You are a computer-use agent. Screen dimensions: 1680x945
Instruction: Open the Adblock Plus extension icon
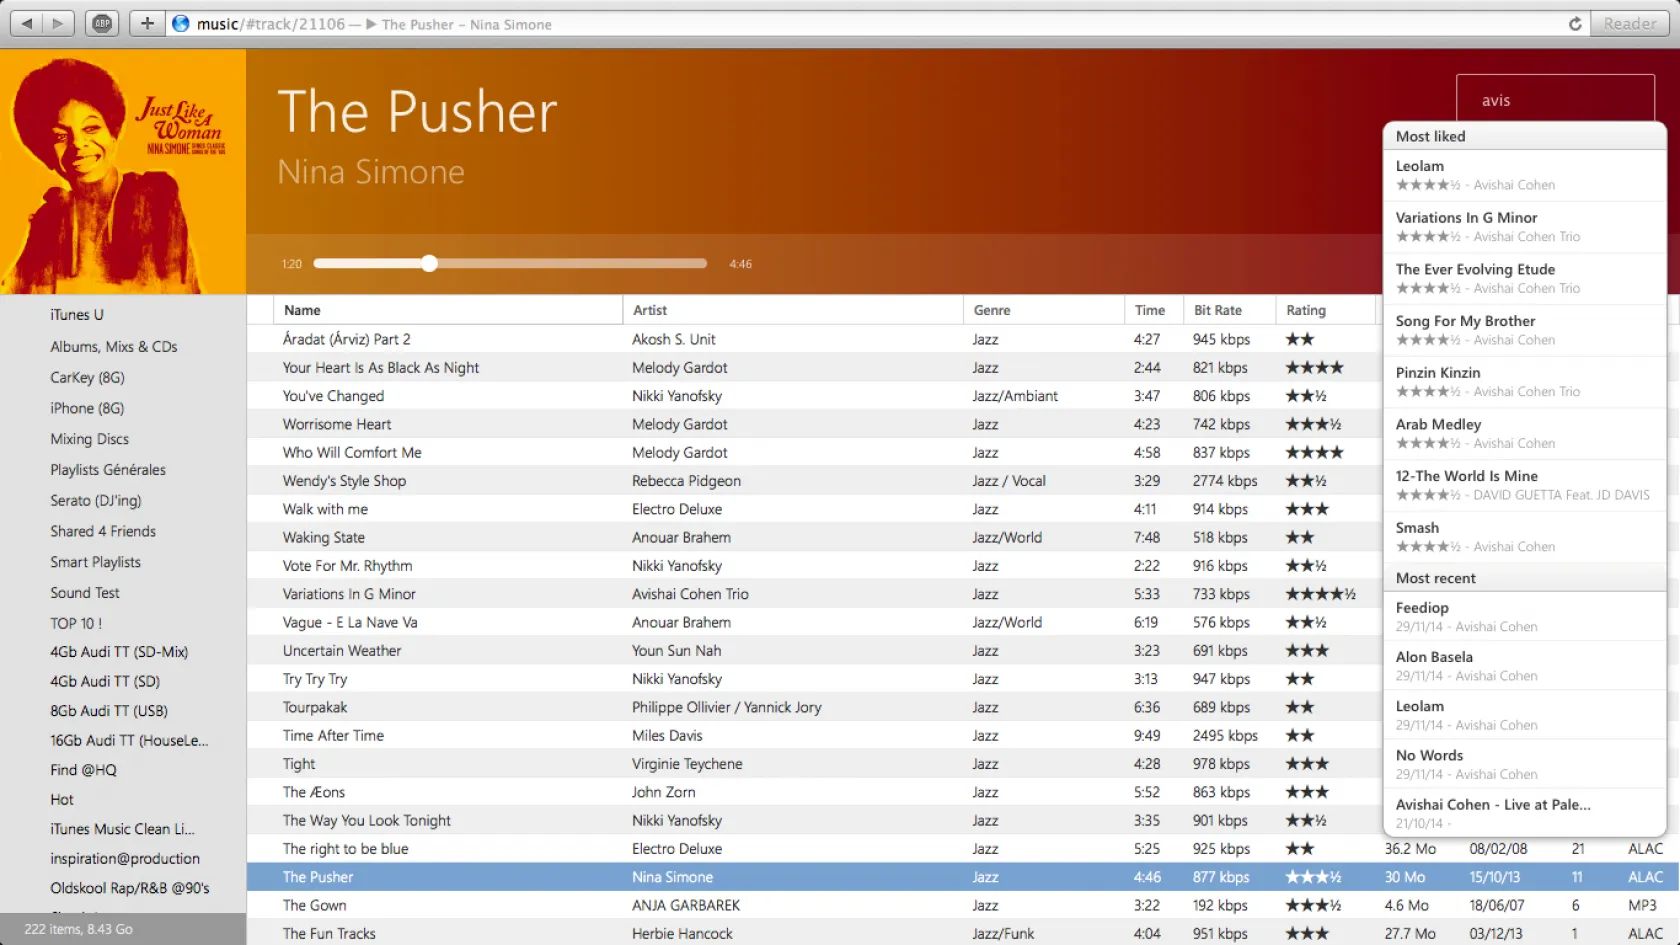click(x=102, y=23)
